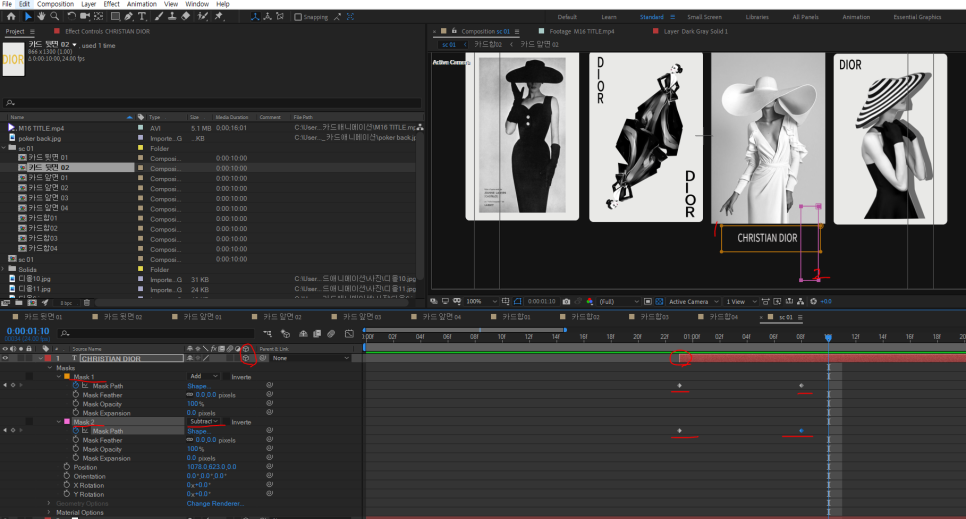The height and width of the screenshot is (519, 966).
Task: Open Show Channel and color management icon
Action: [x=590, y=301]
